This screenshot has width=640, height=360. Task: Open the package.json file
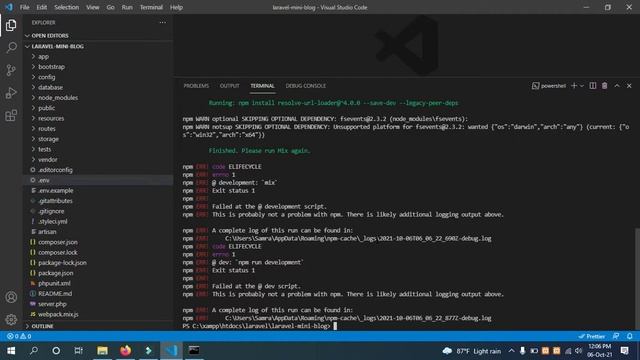[x=98, y=273]
